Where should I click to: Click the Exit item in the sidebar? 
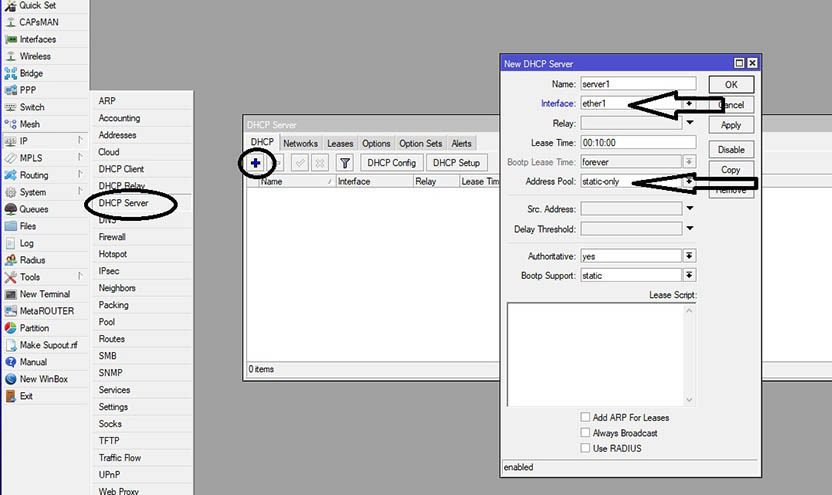pyautogui.click(x=26, y=396)
